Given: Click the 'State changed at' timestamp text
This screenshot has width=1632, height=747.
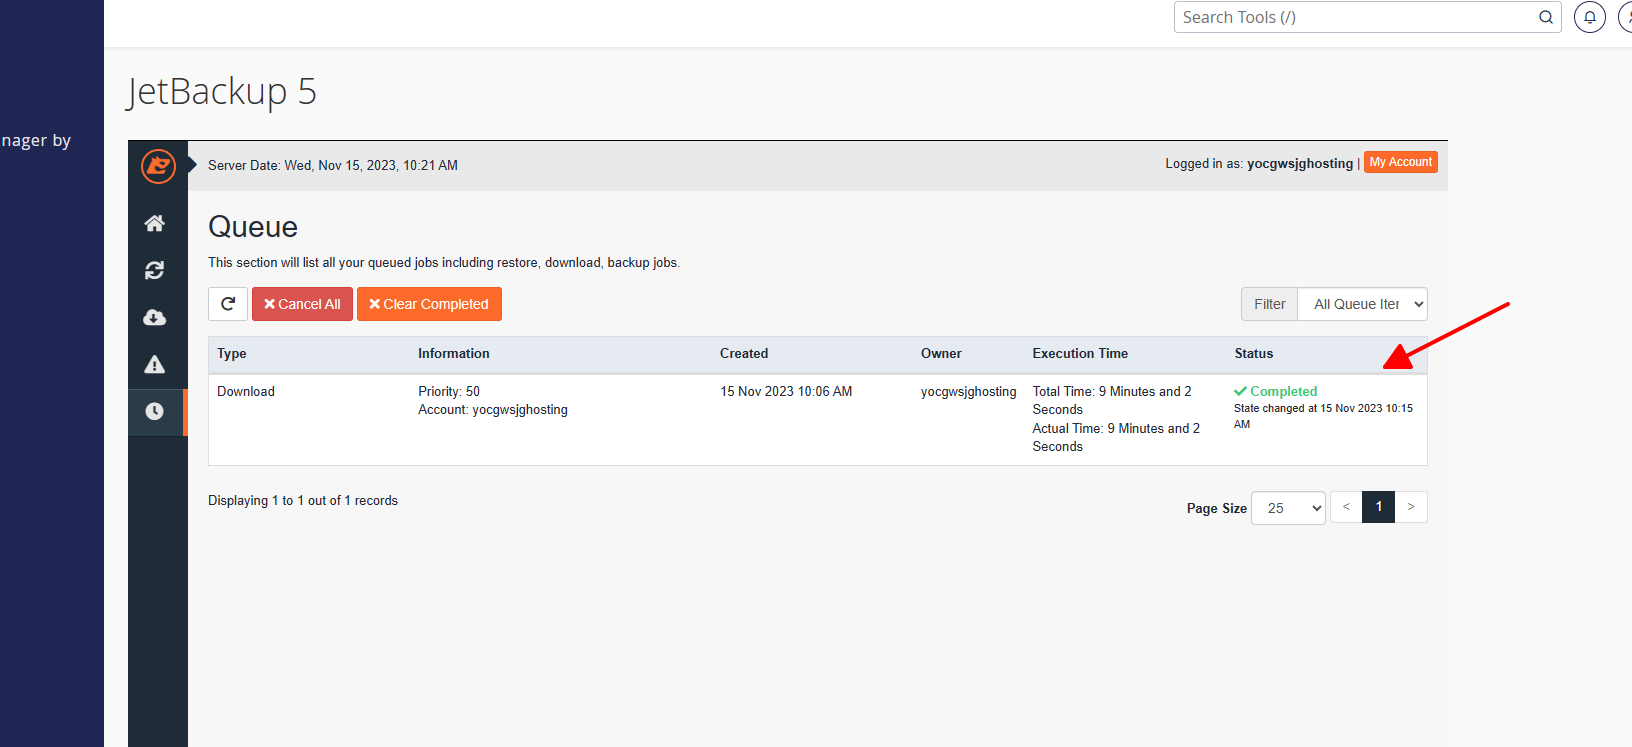Looking at the screenshot, I should click(1323, 416).
